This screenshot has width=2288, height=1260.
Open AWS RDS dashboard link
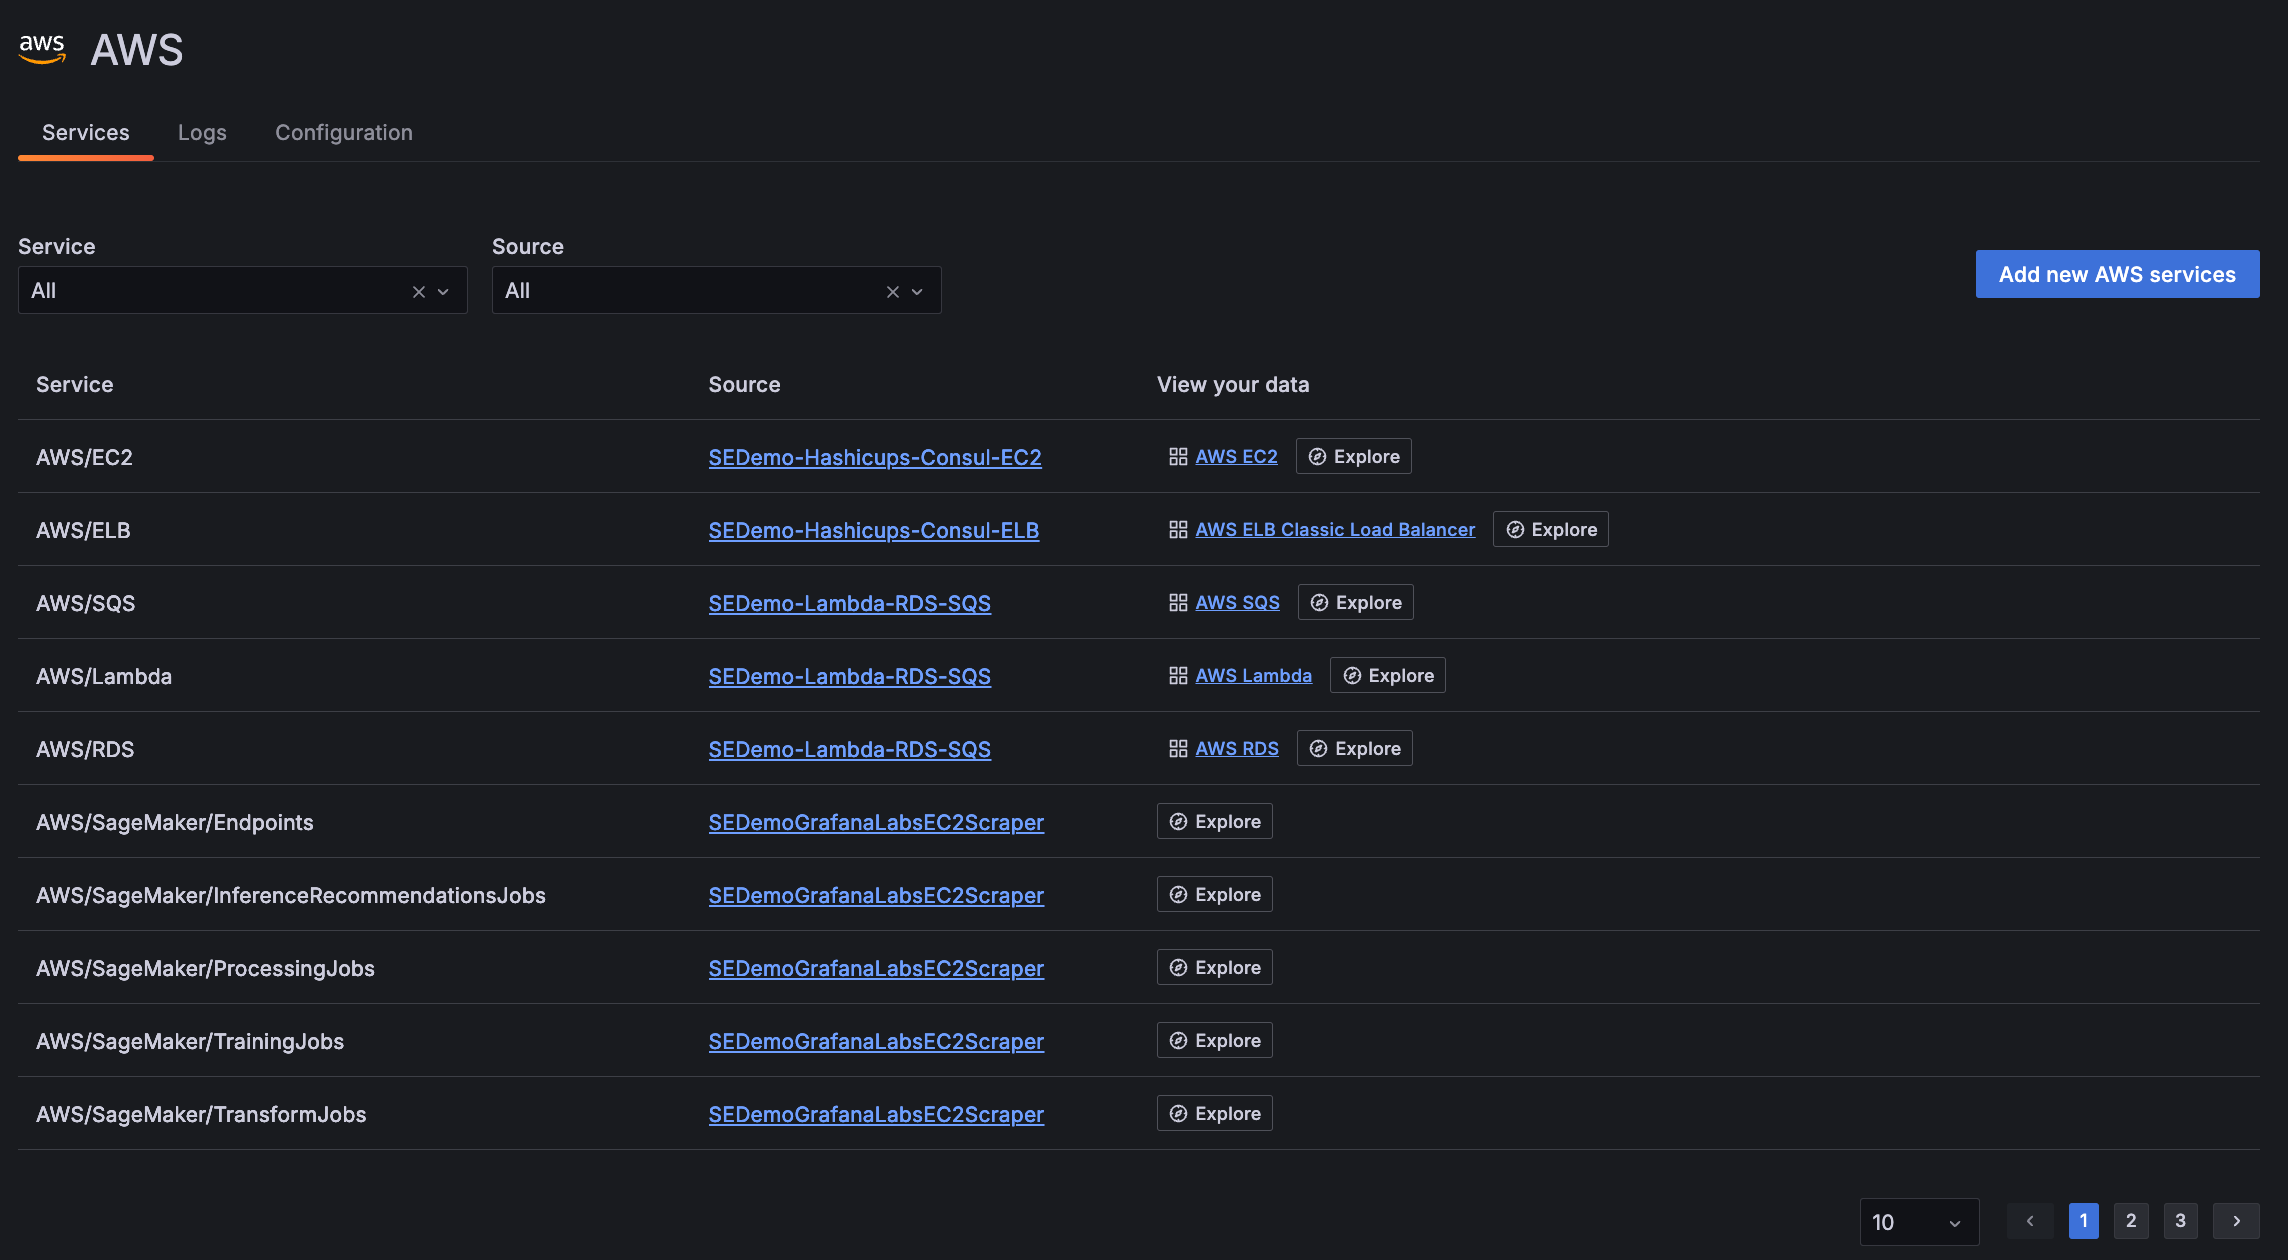pos(1237,749)
